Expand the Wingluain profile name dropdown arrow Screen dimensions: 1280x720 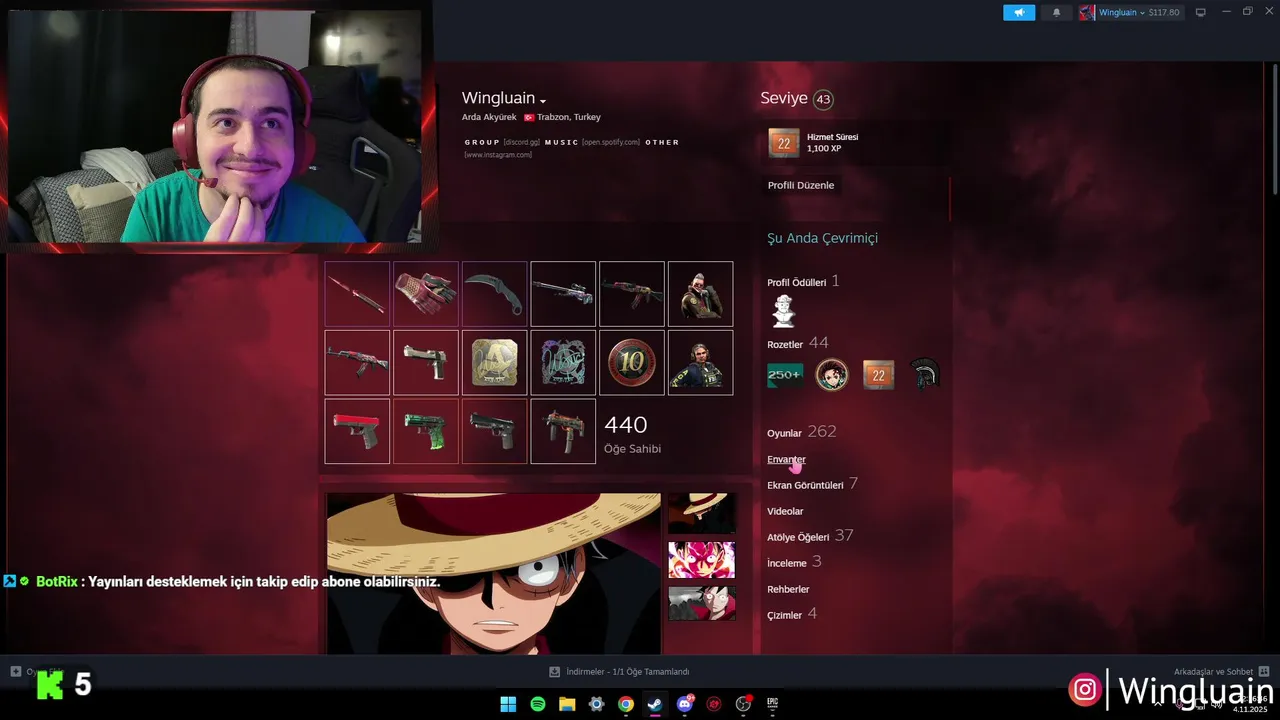click(543, 101)
